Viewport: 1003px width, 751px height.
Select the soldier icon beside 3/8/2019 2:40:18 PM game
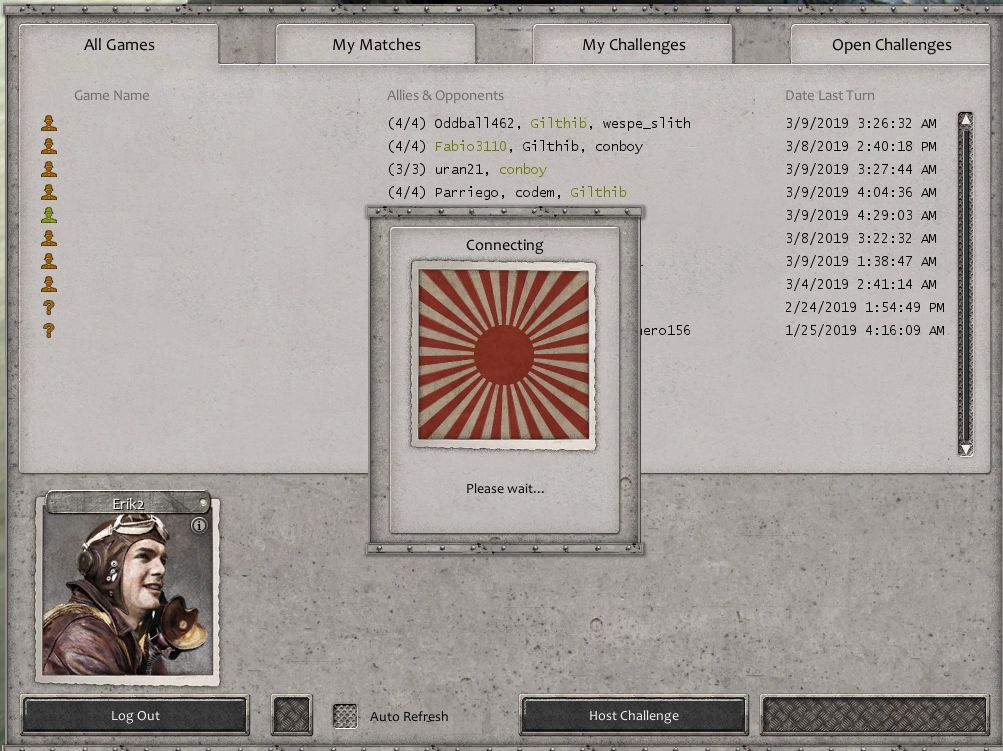coord(49,146)
